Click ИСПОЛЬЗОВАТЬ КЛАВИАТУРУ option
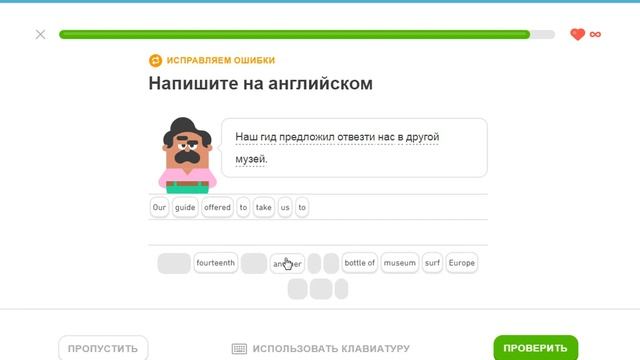Image resolution: width=640 pixels, height=360 pixels. (321, 349)
